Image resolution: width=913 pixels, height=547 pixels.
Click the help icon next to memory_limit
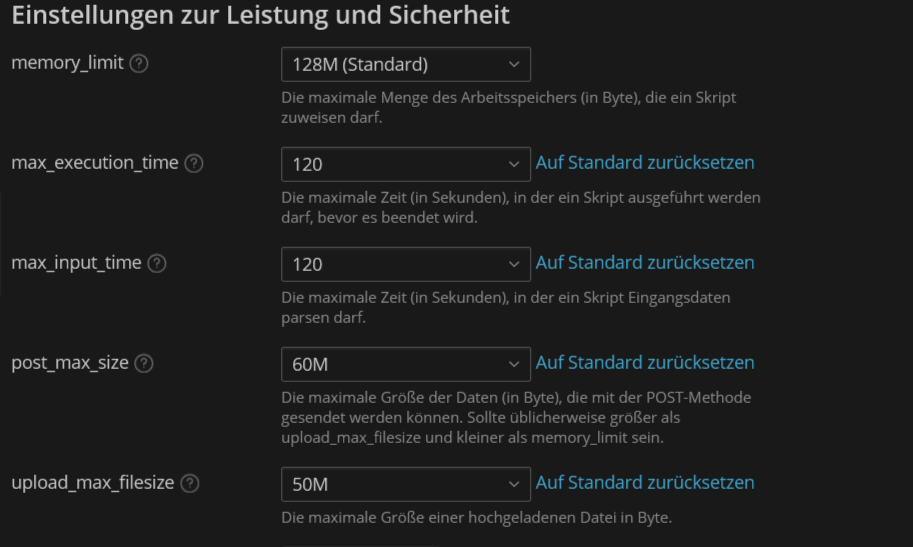[139, 63]
